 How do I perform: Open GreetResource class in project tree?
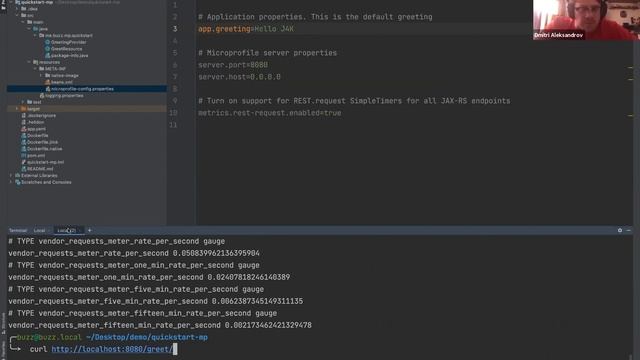point(66,49)
